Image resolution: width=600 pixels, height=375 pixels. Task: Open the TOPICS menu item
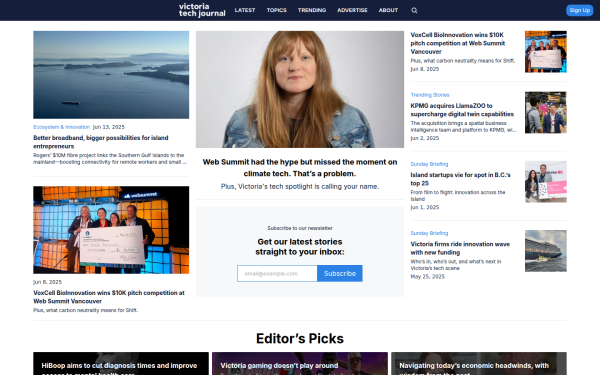(277, 10)
